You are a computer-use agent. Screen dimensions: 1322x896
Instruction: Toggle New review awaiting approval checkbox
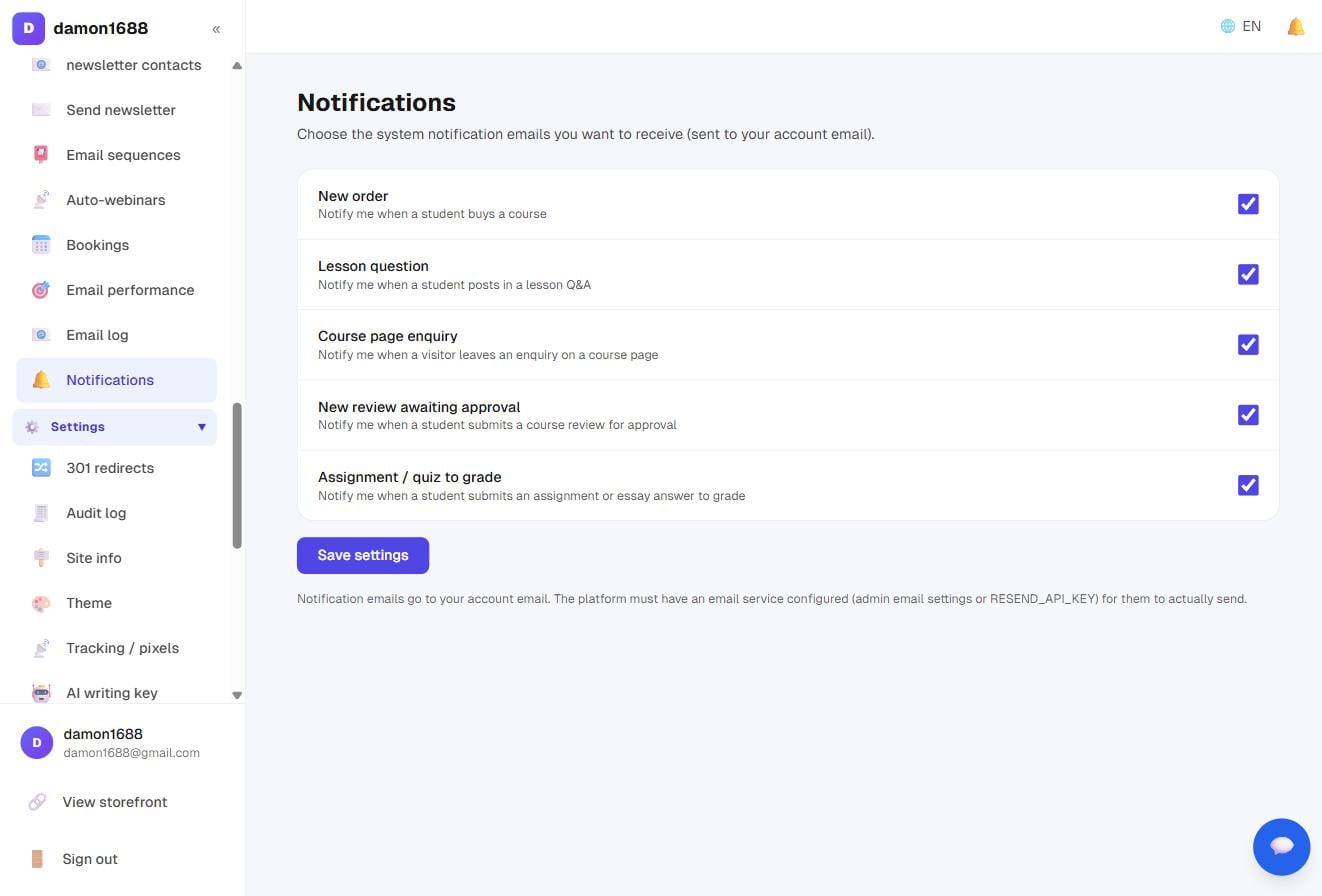click(x=1248, y=415)
